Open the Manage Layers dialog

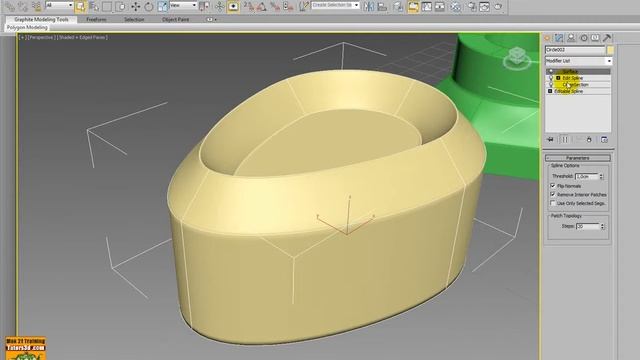pyautogui.click(x=399, y=6)
